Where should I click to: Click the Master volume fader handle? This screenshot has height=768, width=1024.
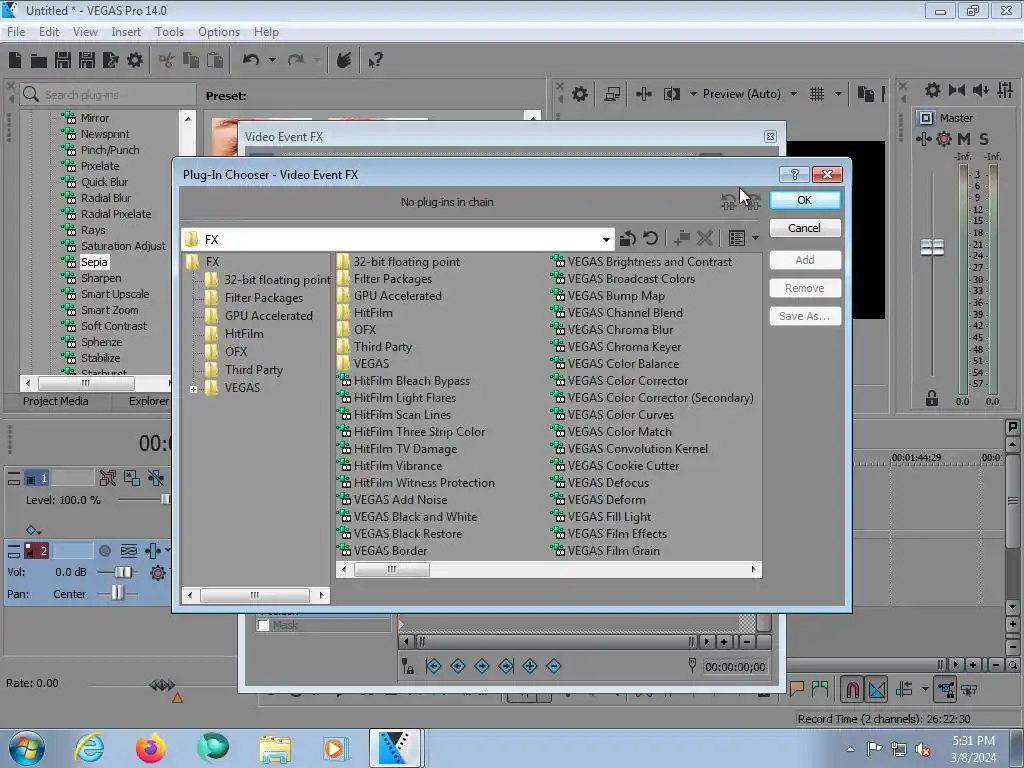tap(932, 248)
